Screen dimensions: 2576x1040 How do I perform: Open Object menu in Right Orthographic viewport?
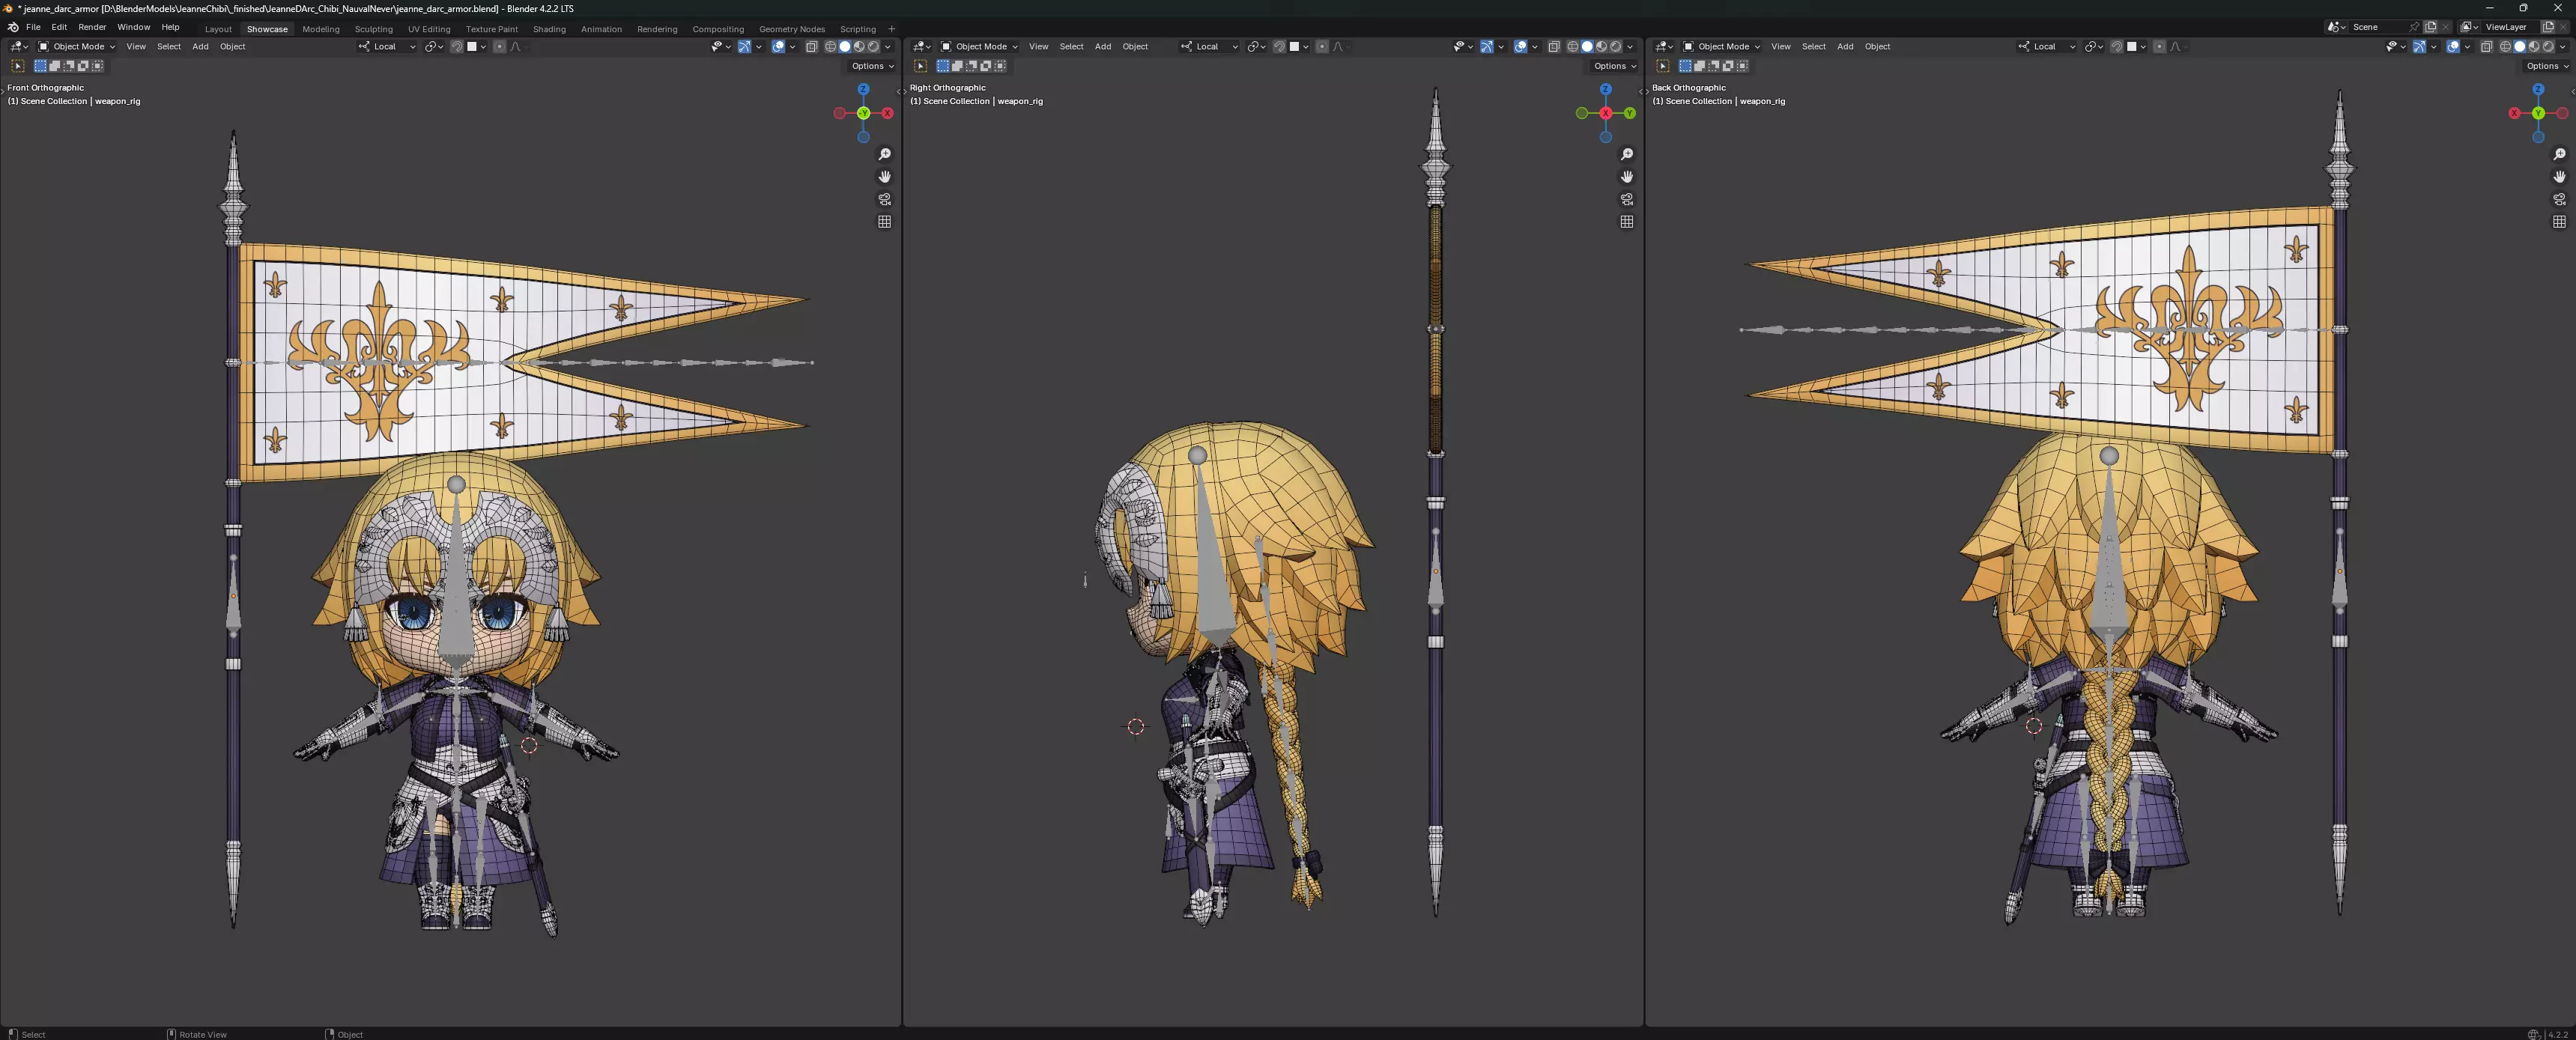pos(1135,46)
